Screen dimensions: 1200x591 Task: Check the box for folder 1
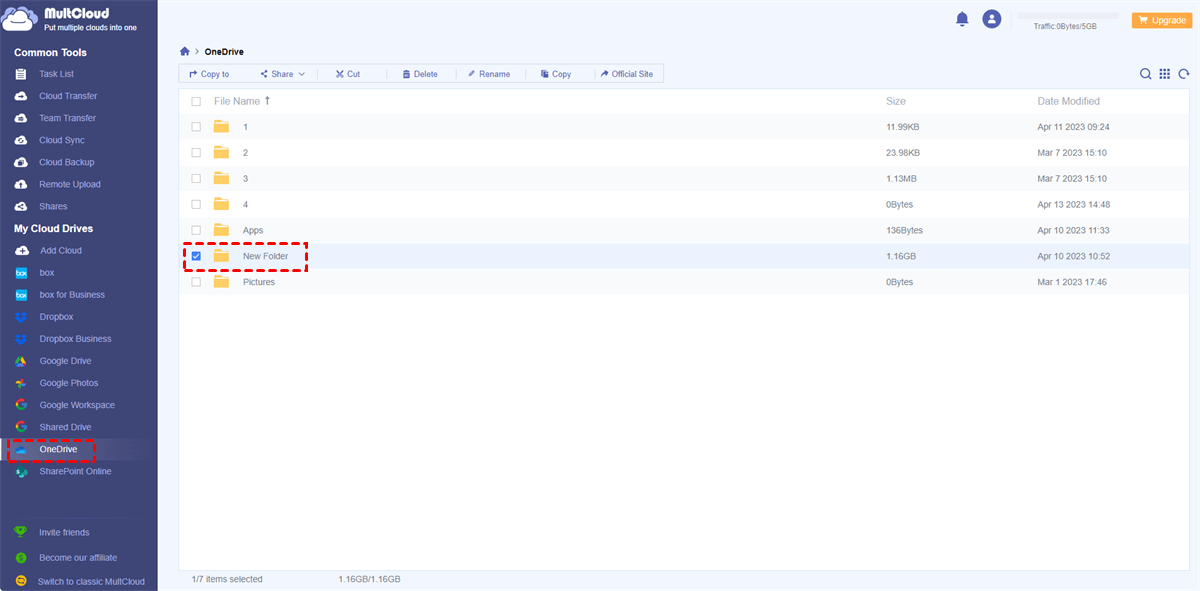(x=196, y=127)
